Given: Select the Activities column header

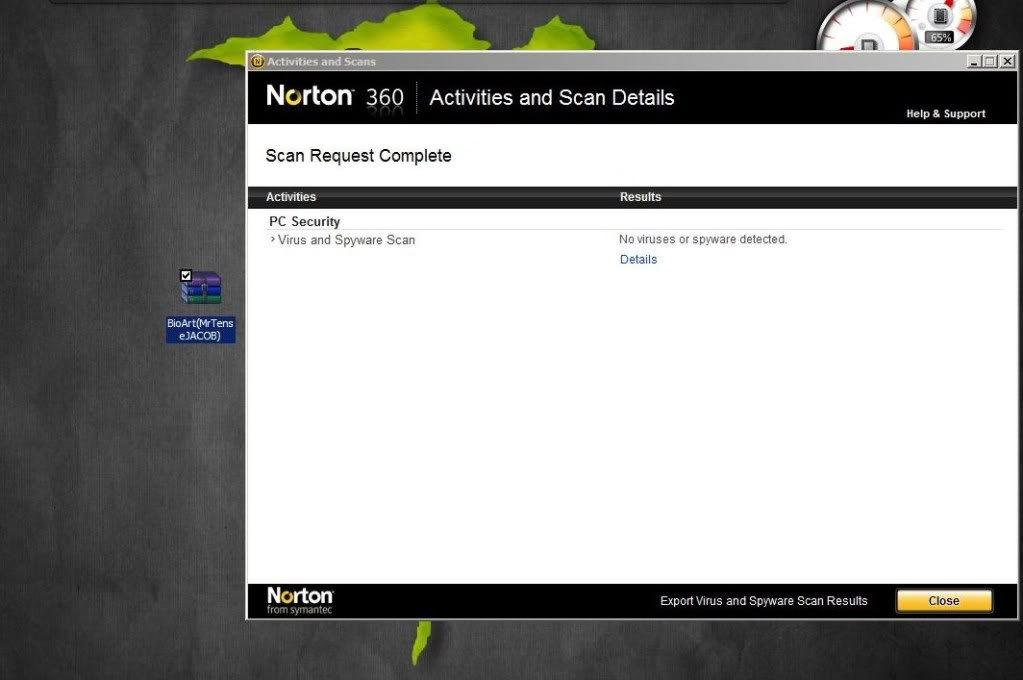Looking at the screenshot, I should pos(291,196).
